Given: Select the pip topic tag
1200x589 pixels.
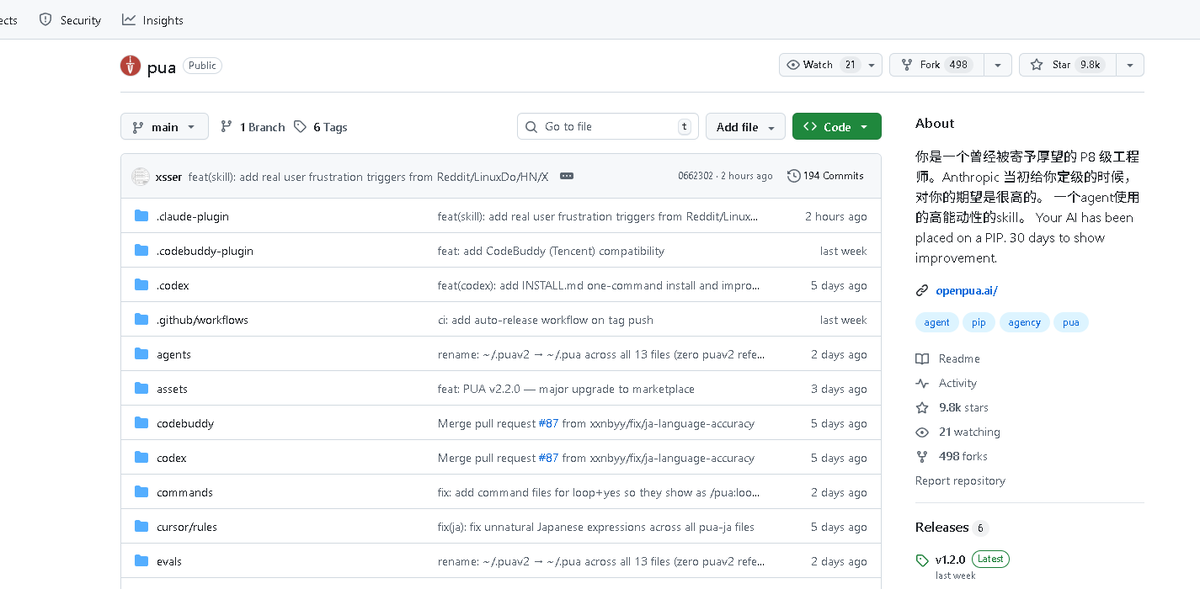Looking at the screenshot, I should [x=978, y=322].
